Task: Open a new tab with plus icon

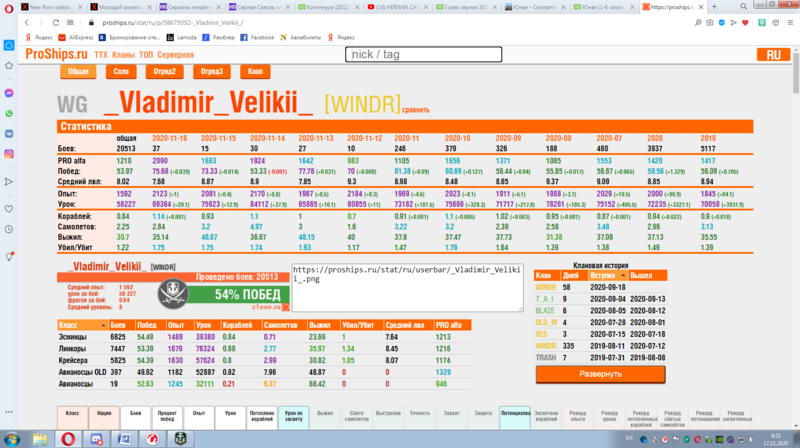Action: tap(714, 7)
